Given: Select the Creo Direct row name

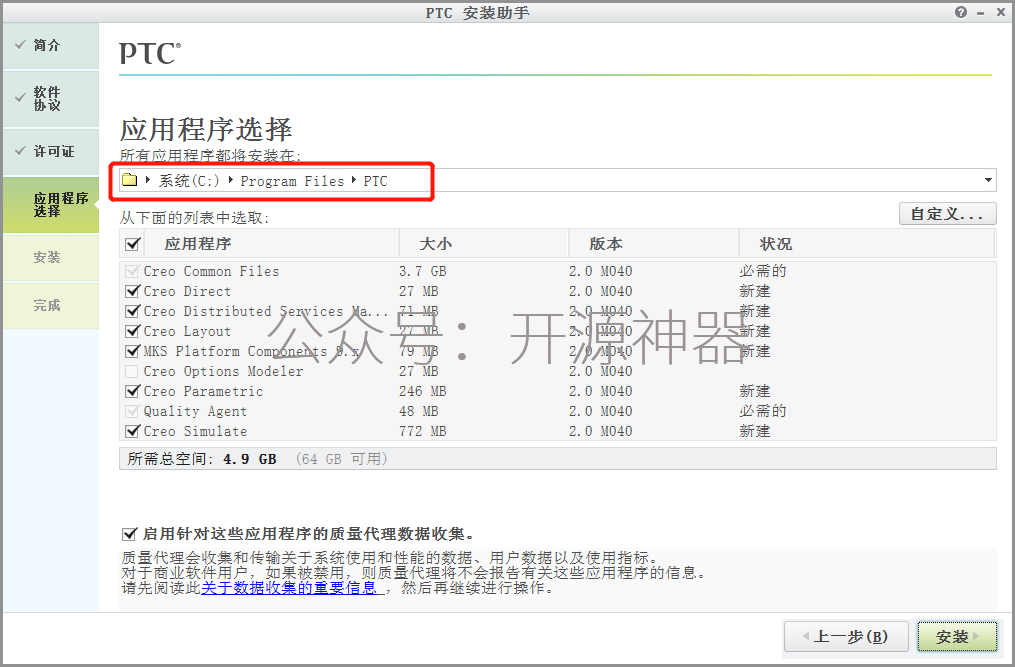Looking at the screenshot, I should tap(187, 291).
